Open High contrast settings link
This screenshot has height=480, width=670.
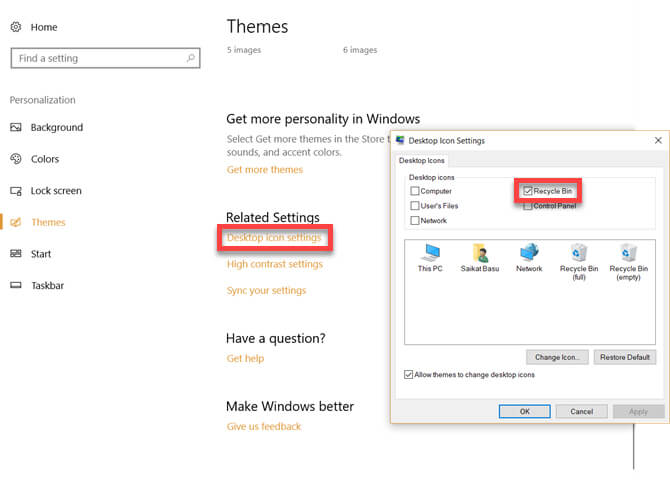pos(275,264)
